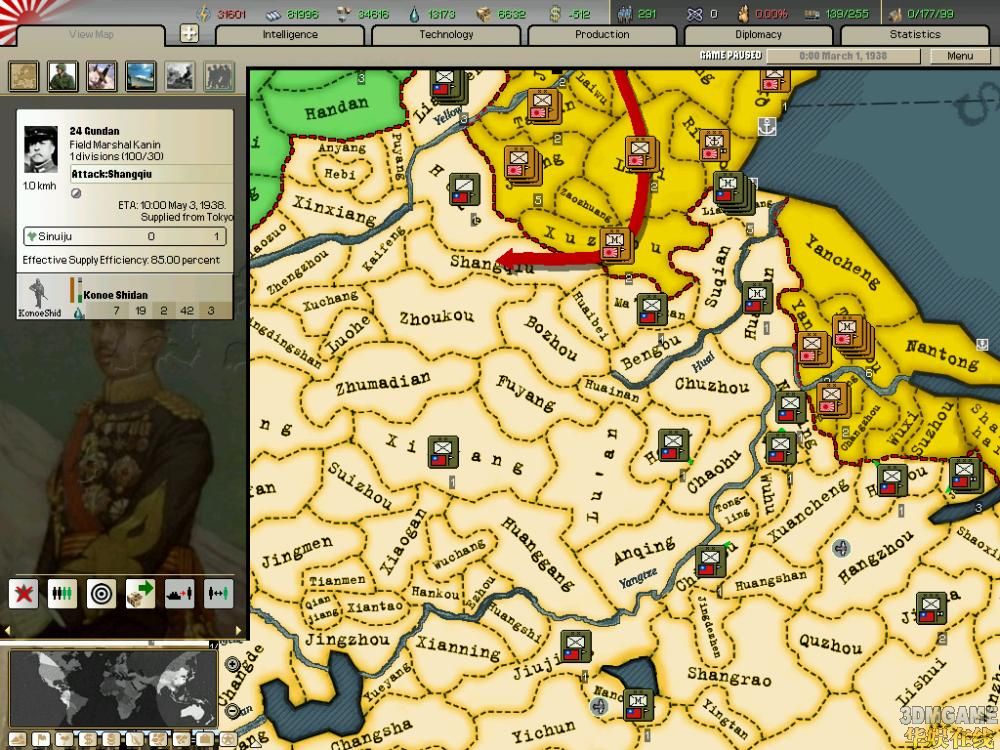Click the load onto ship icon

pyautogui.click(x=179, y=593)
